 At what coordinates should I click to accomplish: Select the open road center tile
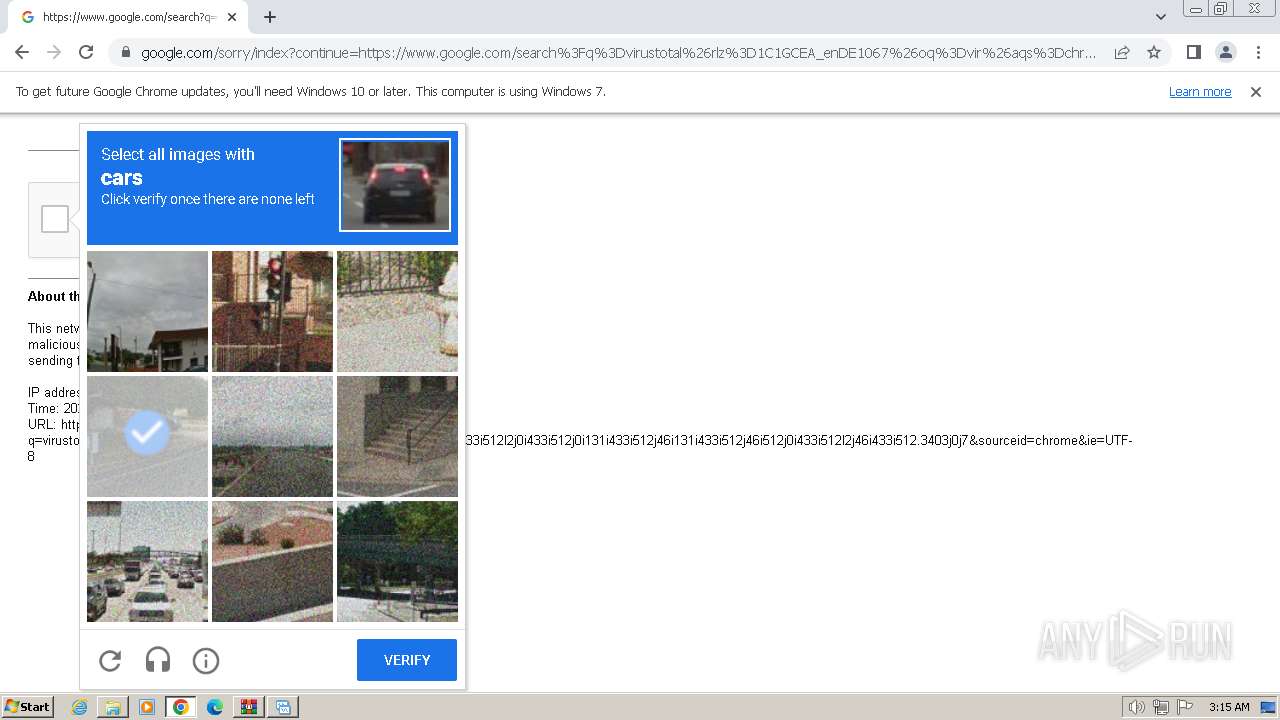click(x=272, y=436)
